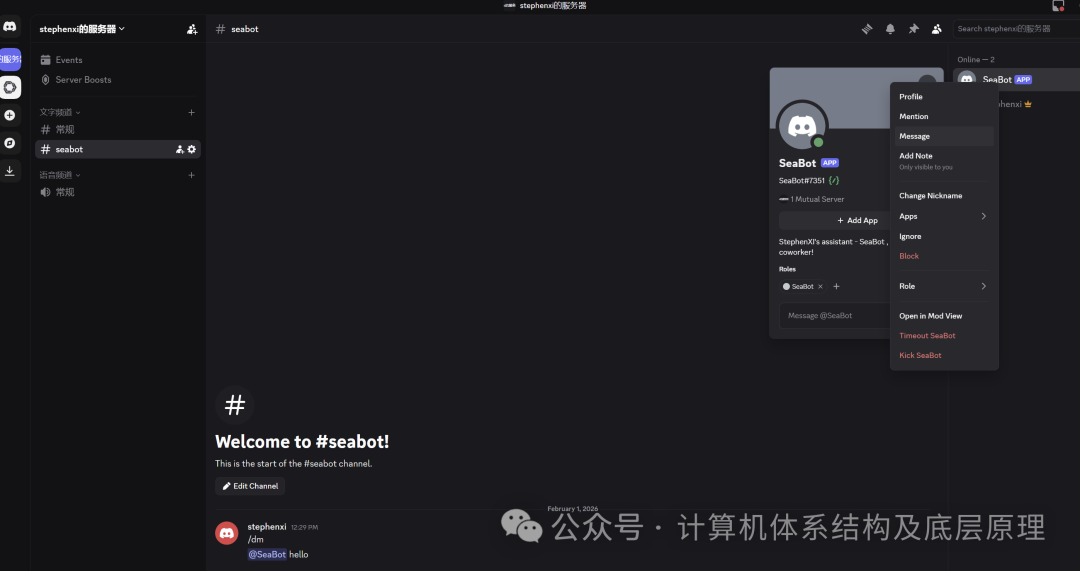
Task: Join voice channel 常规
Action: coord(117,192)
